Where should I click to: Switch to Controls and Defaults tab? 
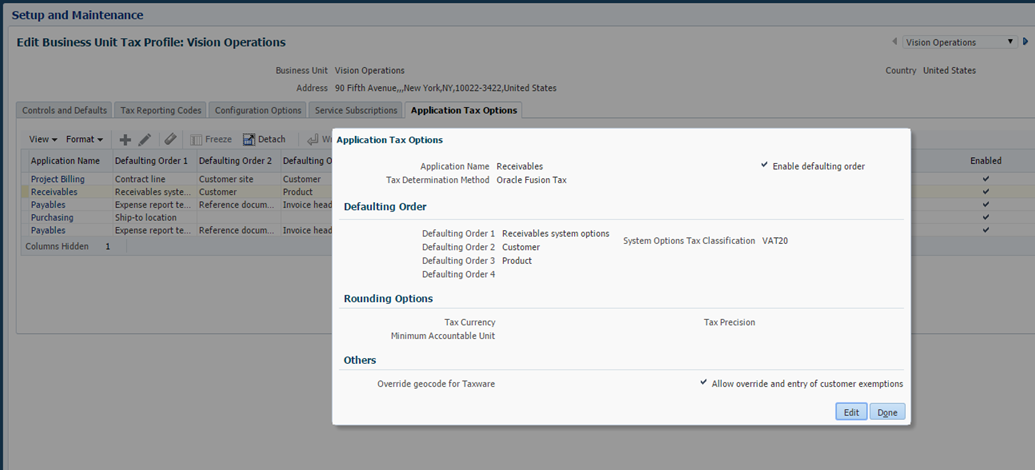pyautogui.click(x=64, y=110)
